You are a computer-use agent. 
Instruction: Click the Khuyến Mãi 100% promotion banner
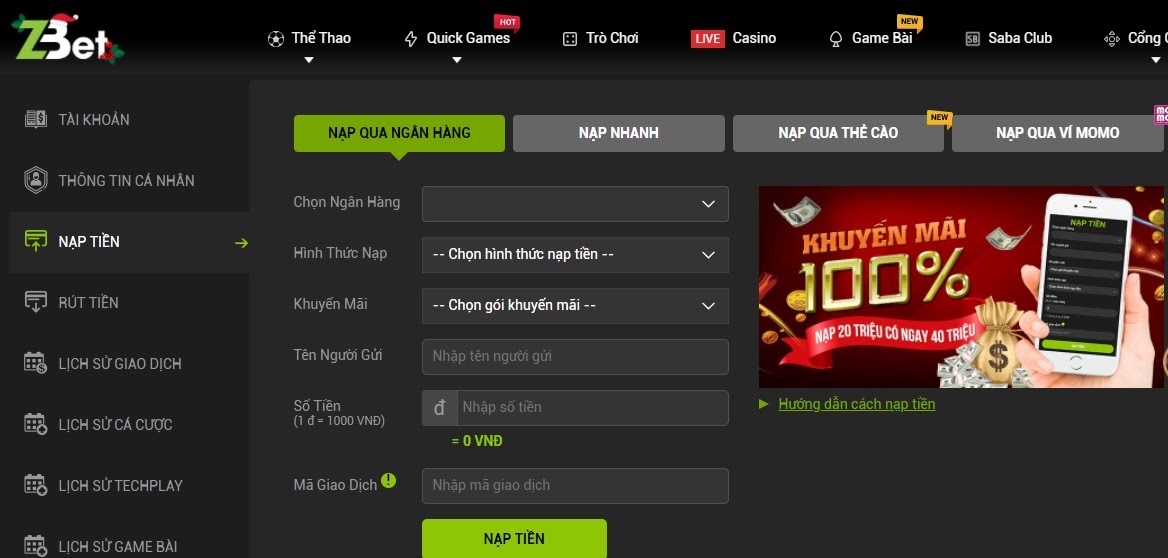pyautogui.click(x=961, y=287)
